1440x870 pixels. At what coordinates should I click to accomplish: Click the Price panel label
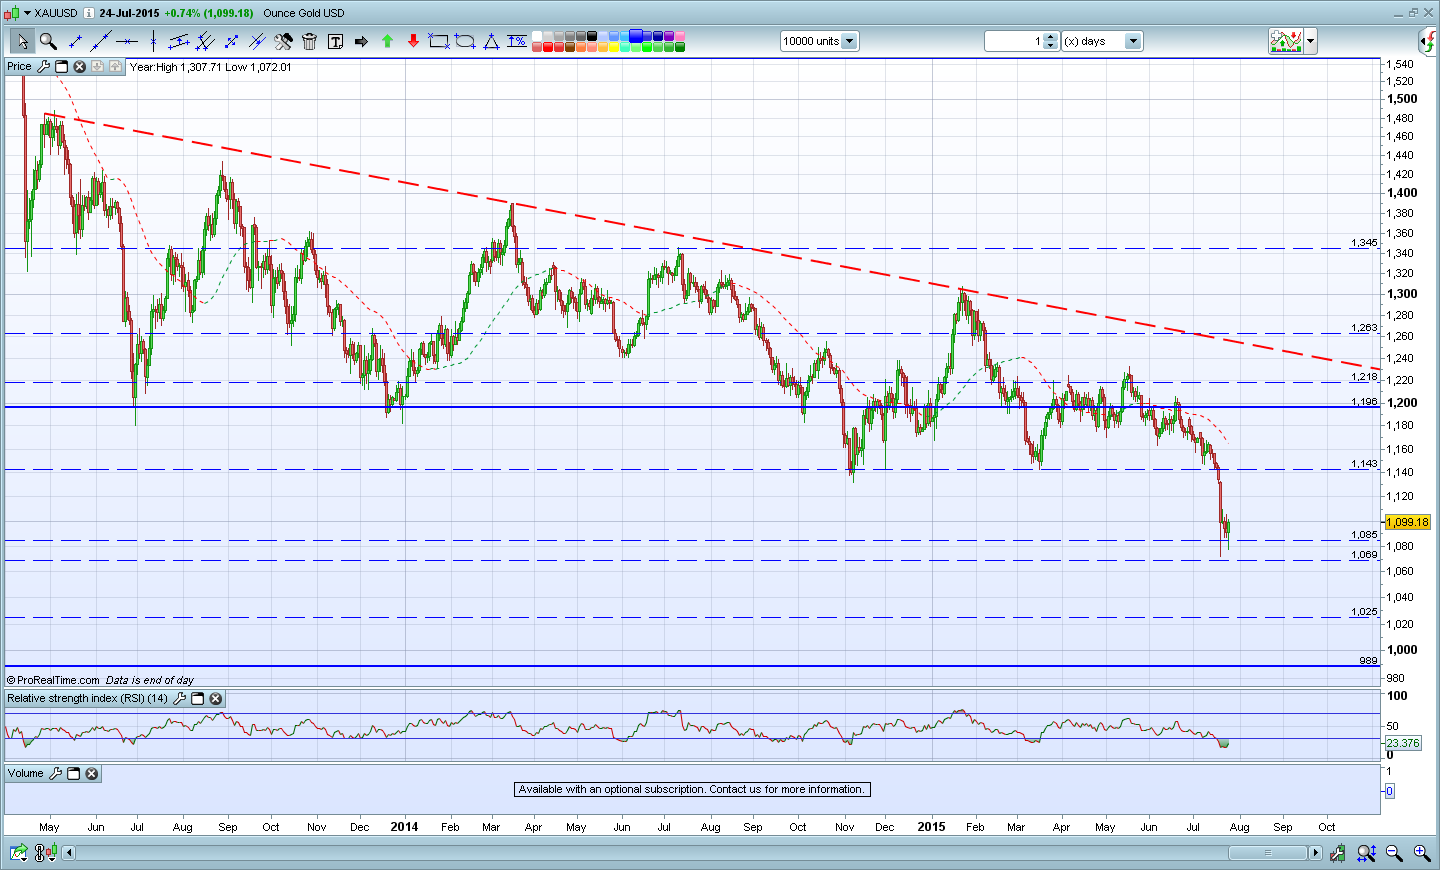19,67
